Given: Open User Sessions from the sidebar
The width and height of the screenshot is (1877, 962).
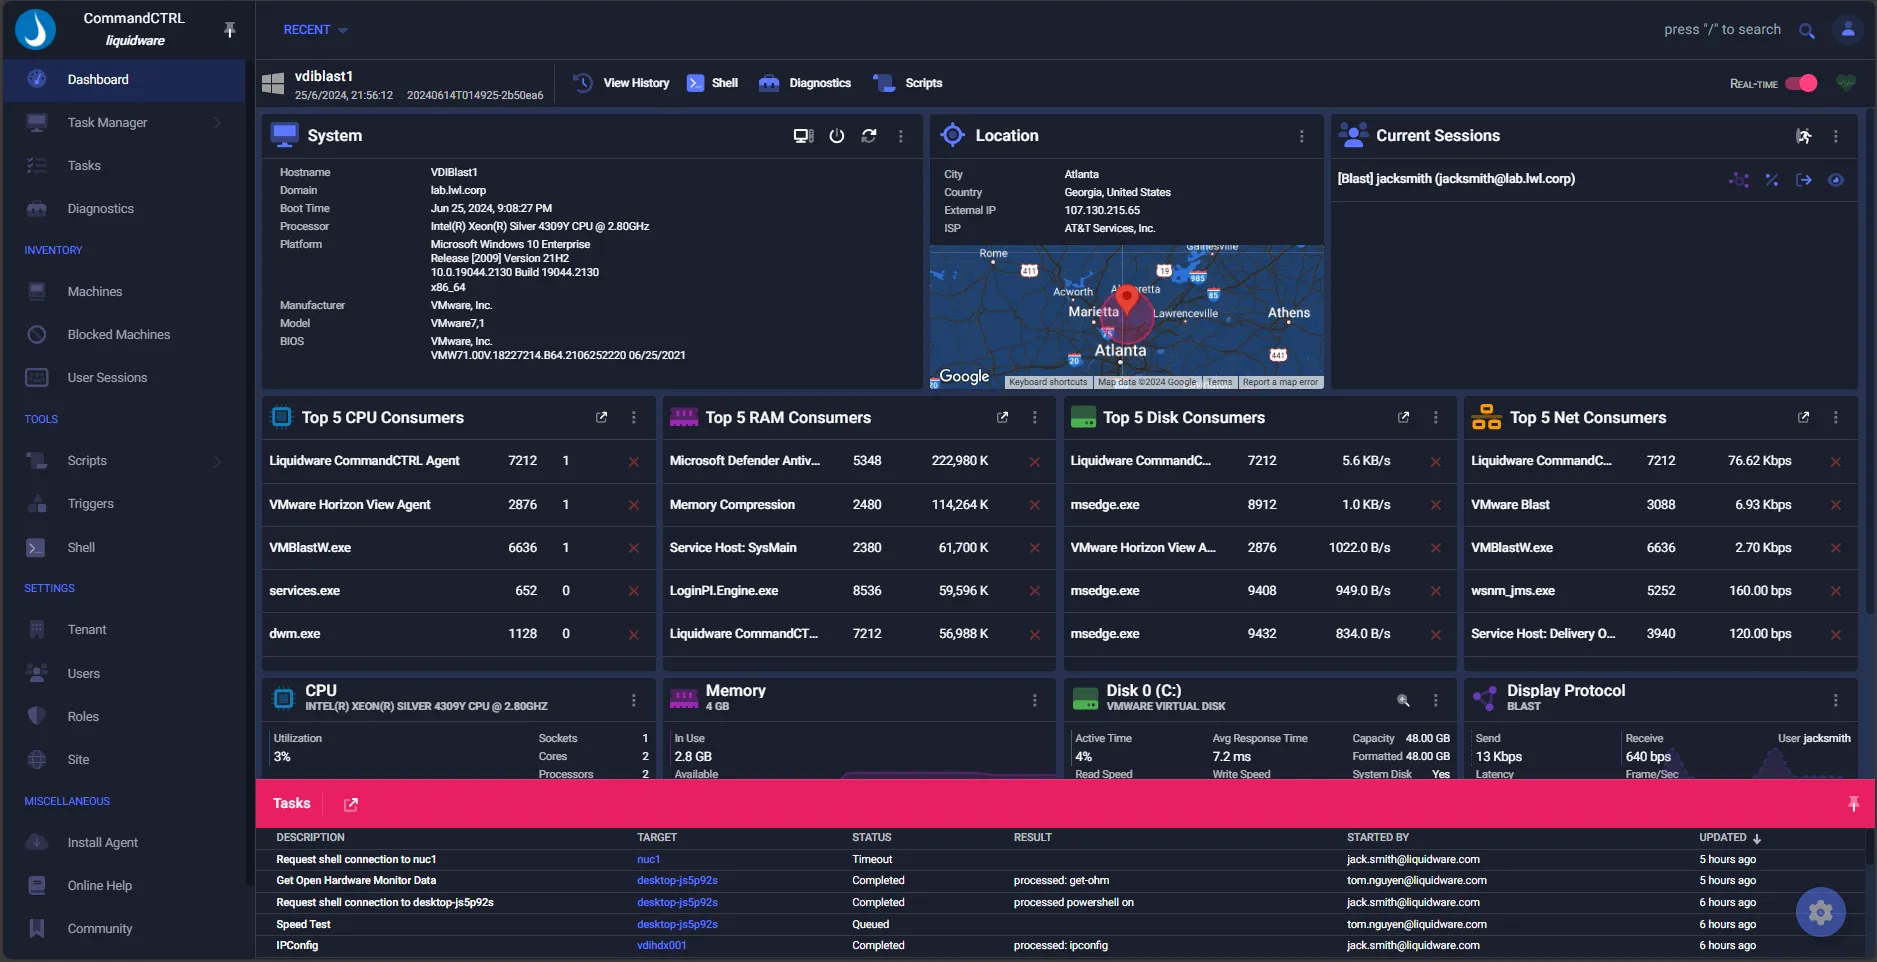Looking at the screenshot, I should click(124, 378).
